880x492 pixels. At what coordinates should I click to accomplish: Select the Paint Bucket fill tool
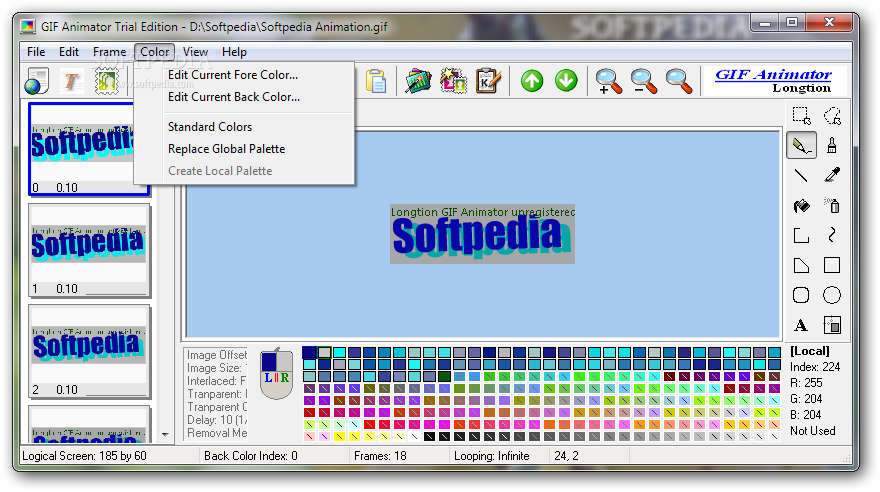click(x=801, y=206)
